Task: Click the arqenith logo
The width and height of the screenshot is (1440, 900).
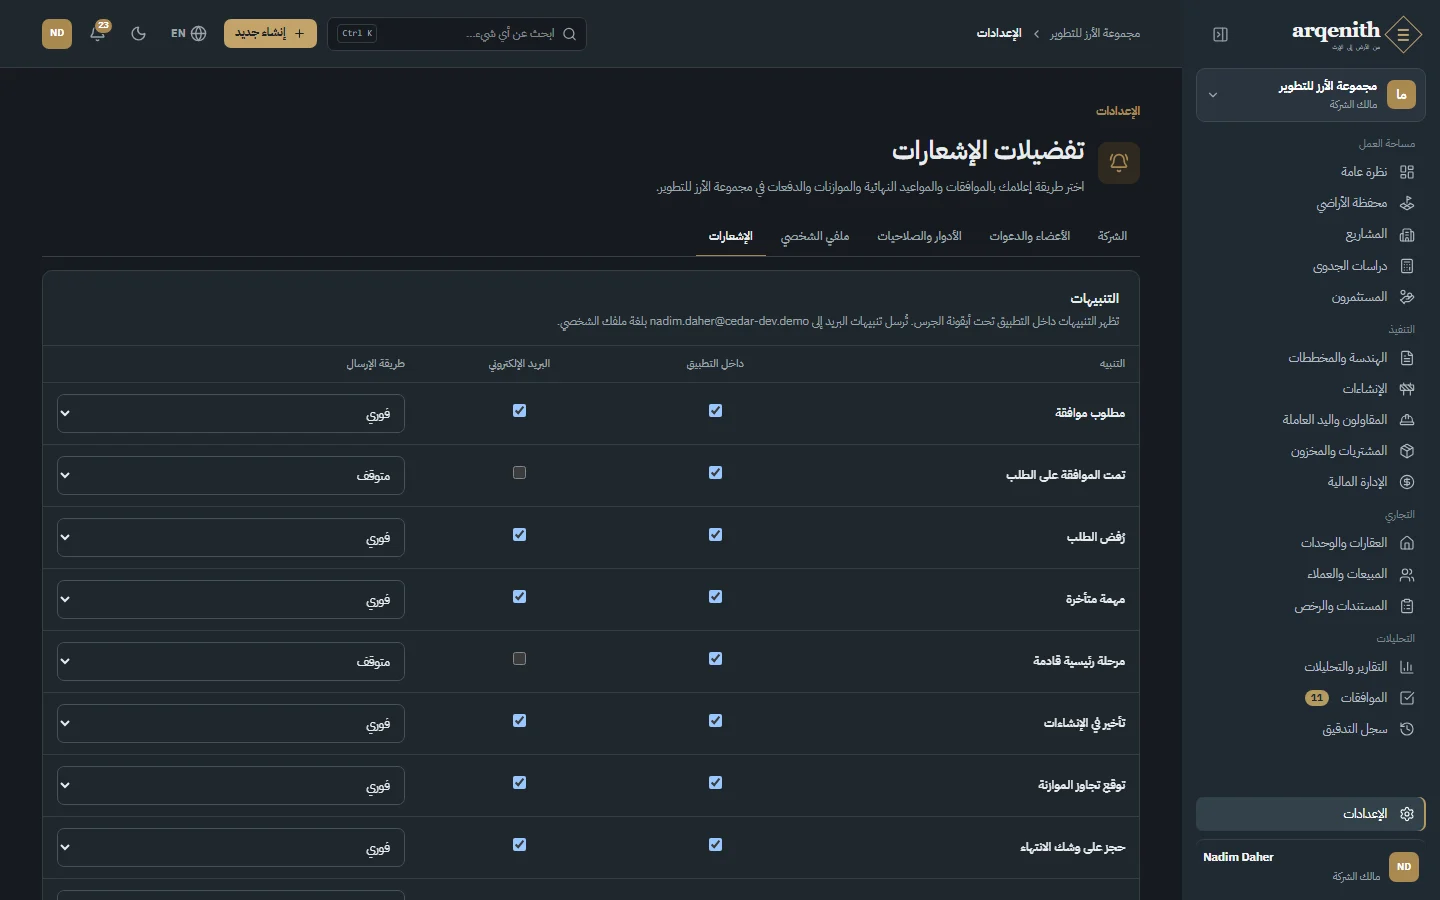Action: 1356,34
